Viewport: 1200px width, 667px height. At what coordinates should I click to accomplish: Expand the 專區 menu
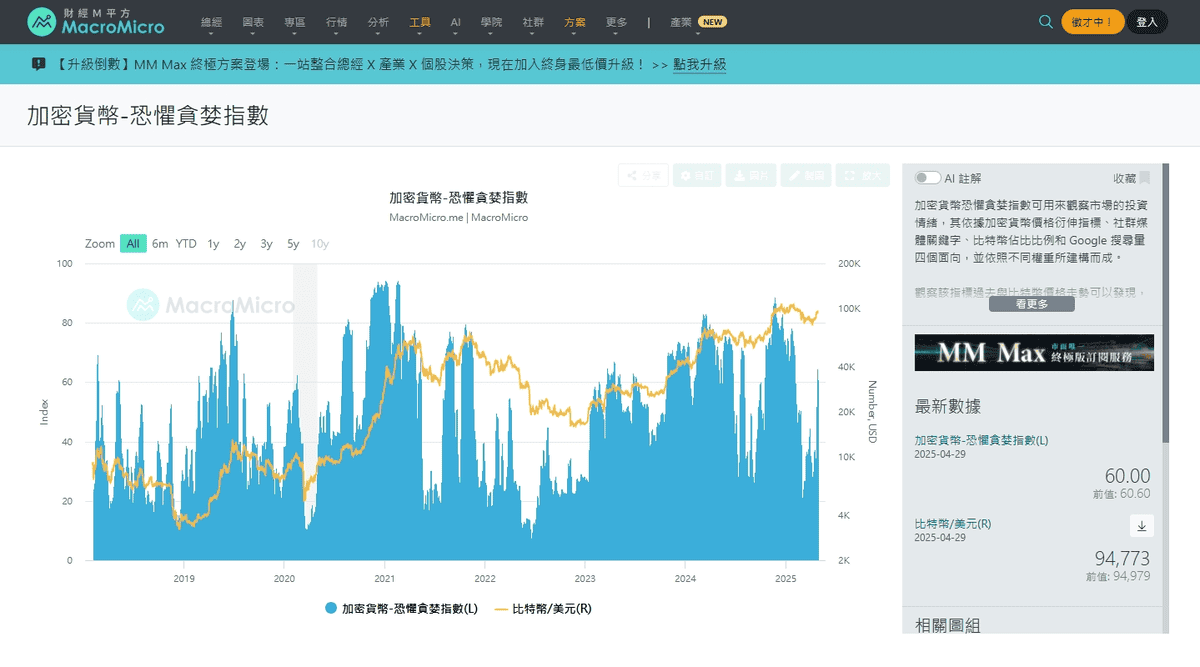[x=295, y=21]
